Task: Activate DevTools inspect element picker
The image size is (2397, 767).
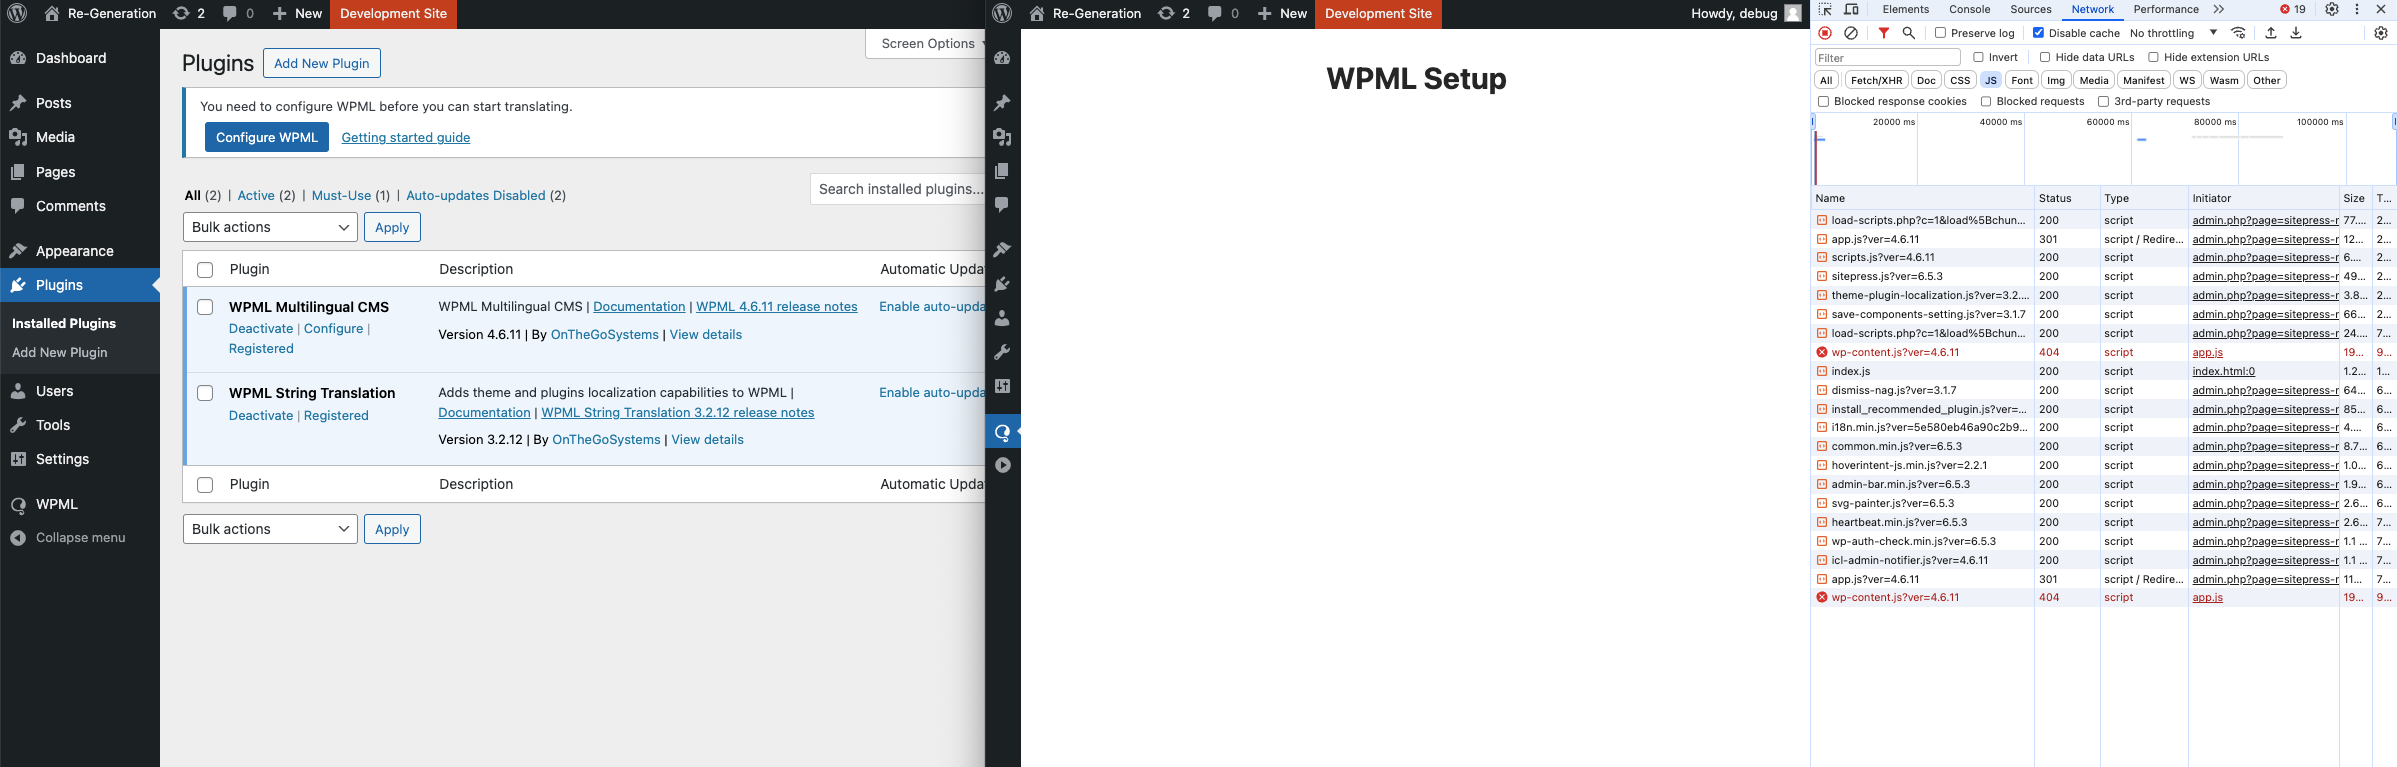Action: point(1825,9)
